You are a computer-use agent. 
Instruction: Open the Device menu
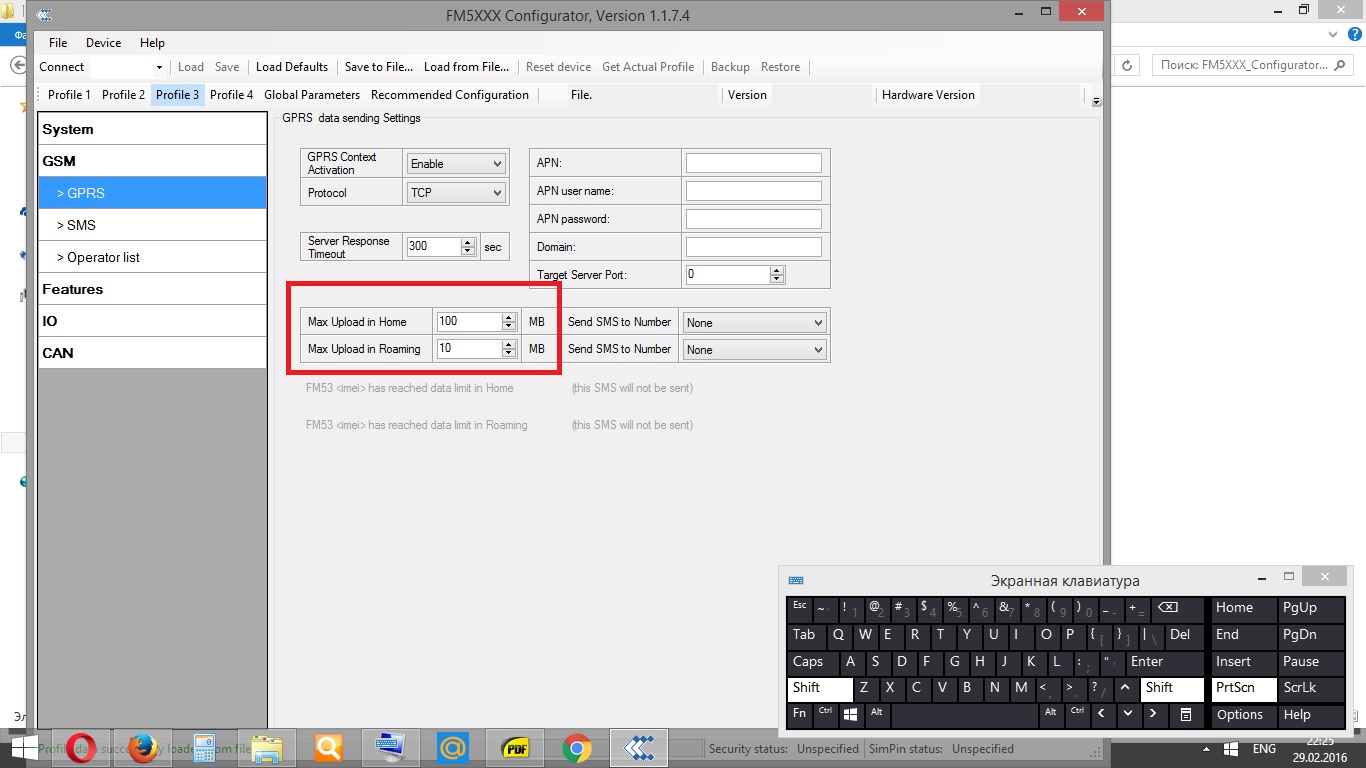[x=103, y=43]
